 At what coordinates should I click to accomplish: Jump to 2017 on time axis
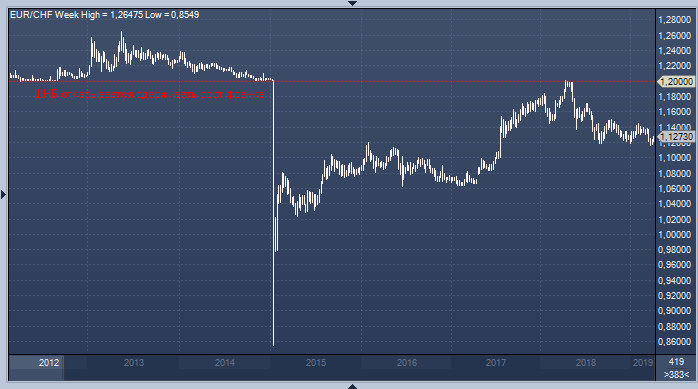coord(495,363)
